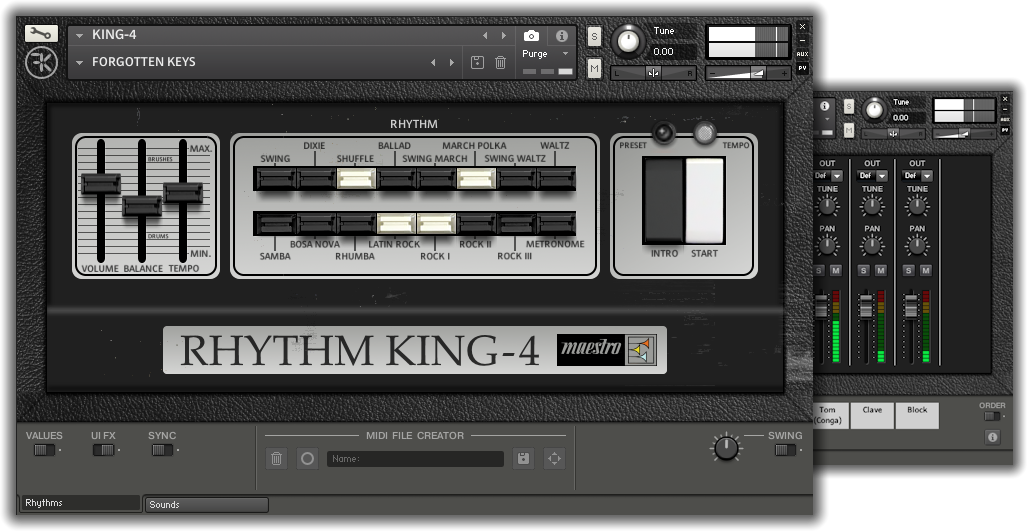
Task: Save snapshot with the header floppy disk icon
Action: pyautogui.click(x=478, y=63)
